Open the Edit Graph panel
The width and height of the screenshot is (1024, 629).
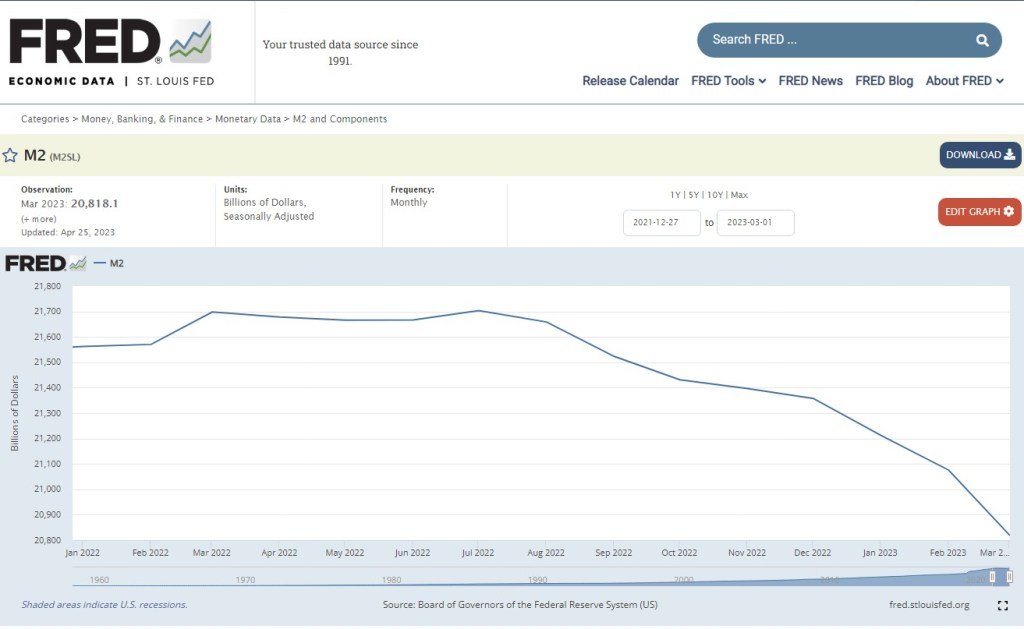tap(979, 212)
